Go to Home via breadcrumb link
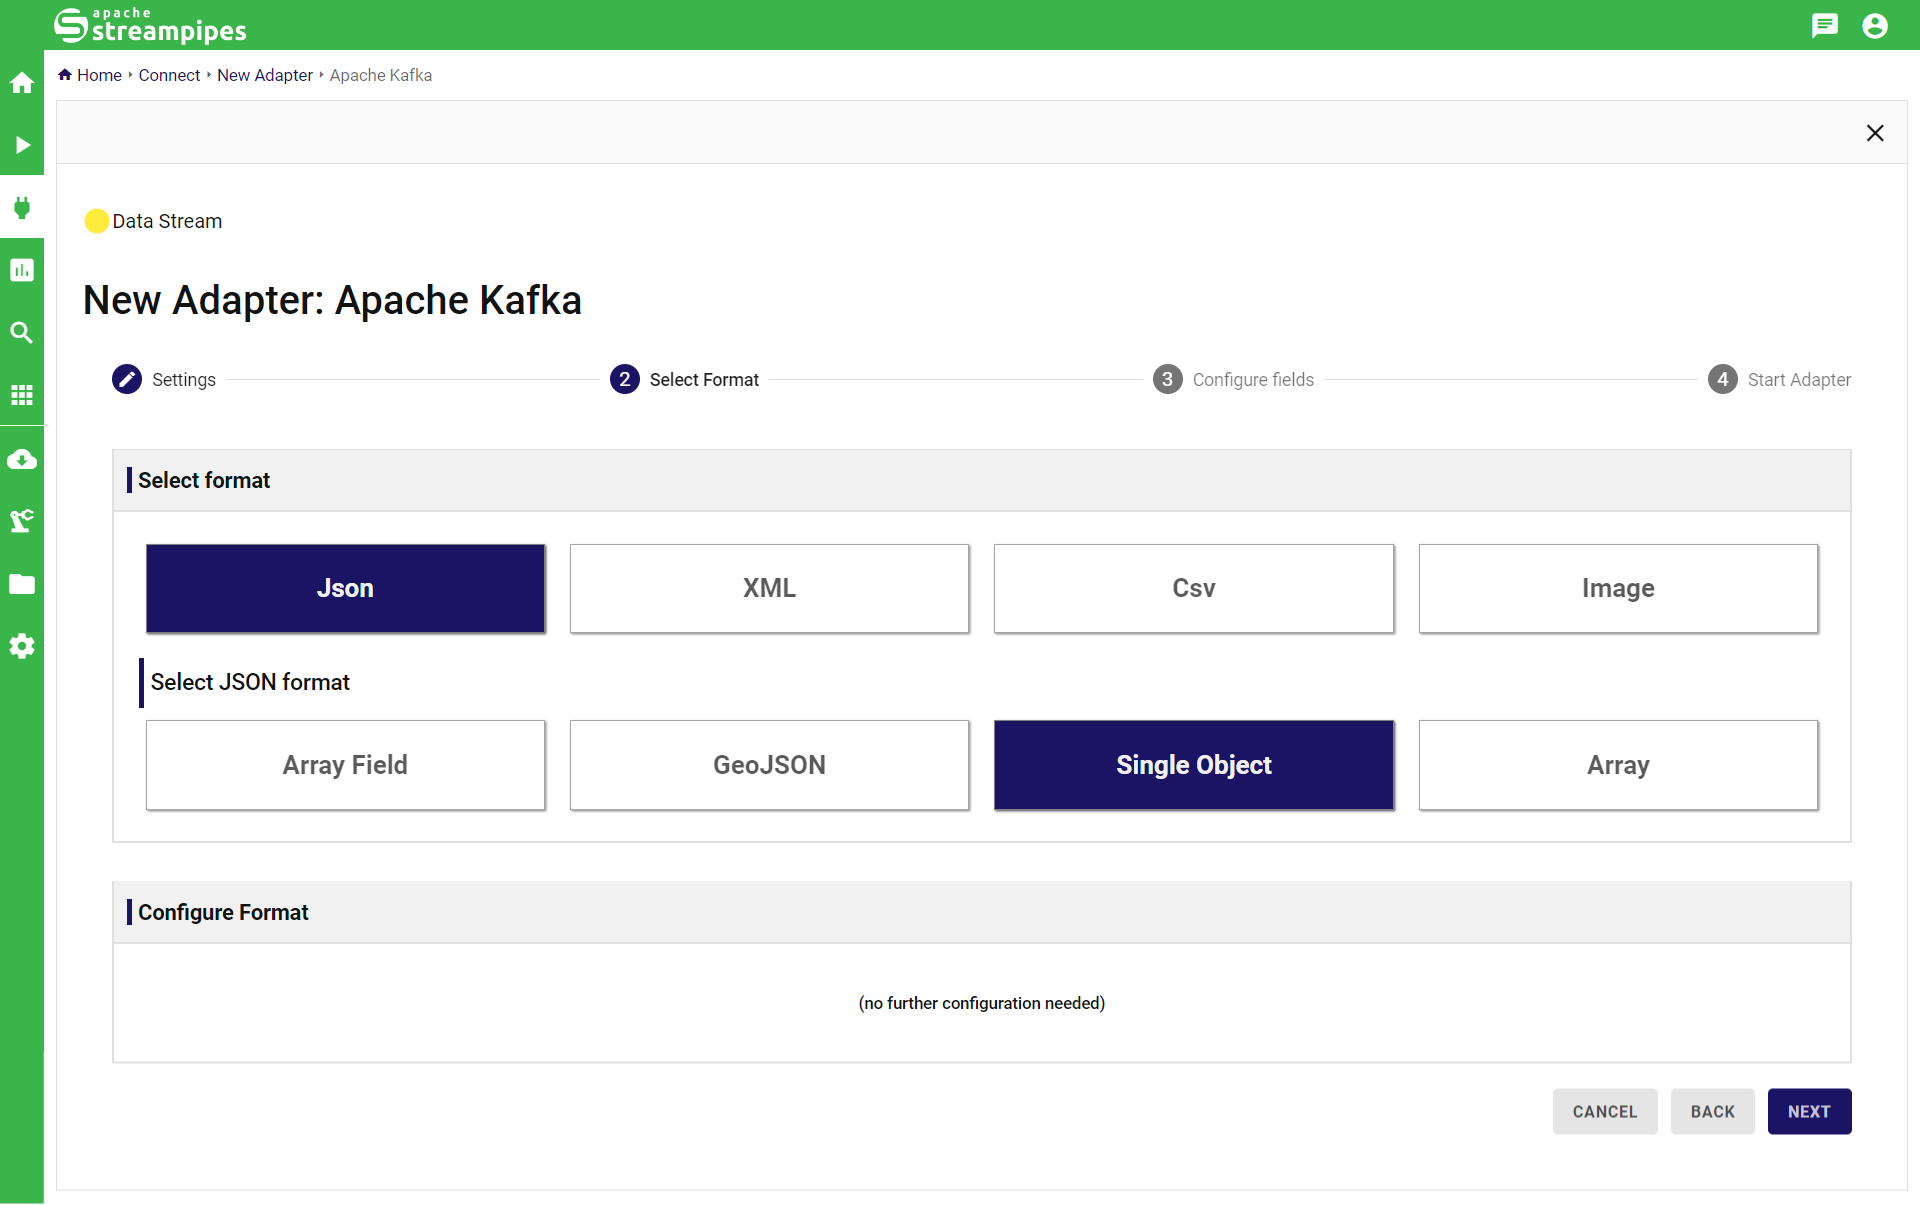This screenshot has width=1920, height=1205. (x=99, y=75)
